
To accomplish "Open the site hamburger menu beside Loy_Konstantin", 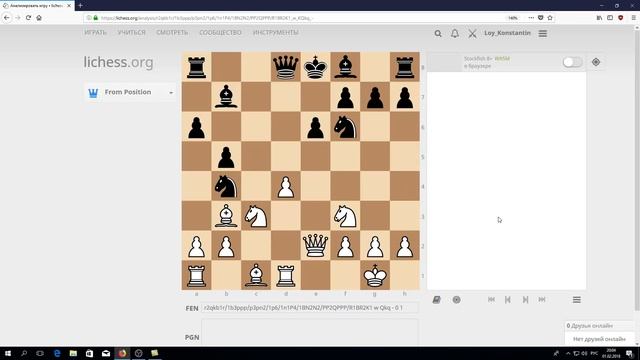I will 542,33.
